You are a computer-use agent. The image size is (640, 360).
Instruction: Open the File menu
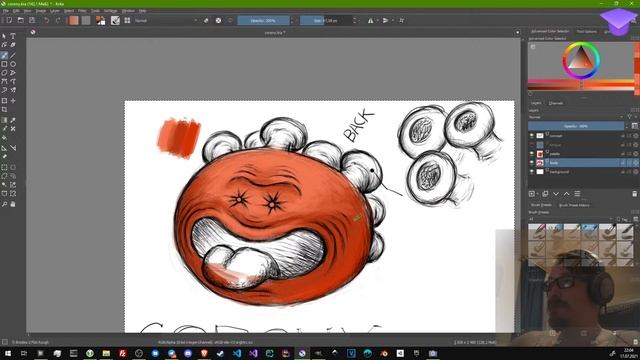coord(6,11)
